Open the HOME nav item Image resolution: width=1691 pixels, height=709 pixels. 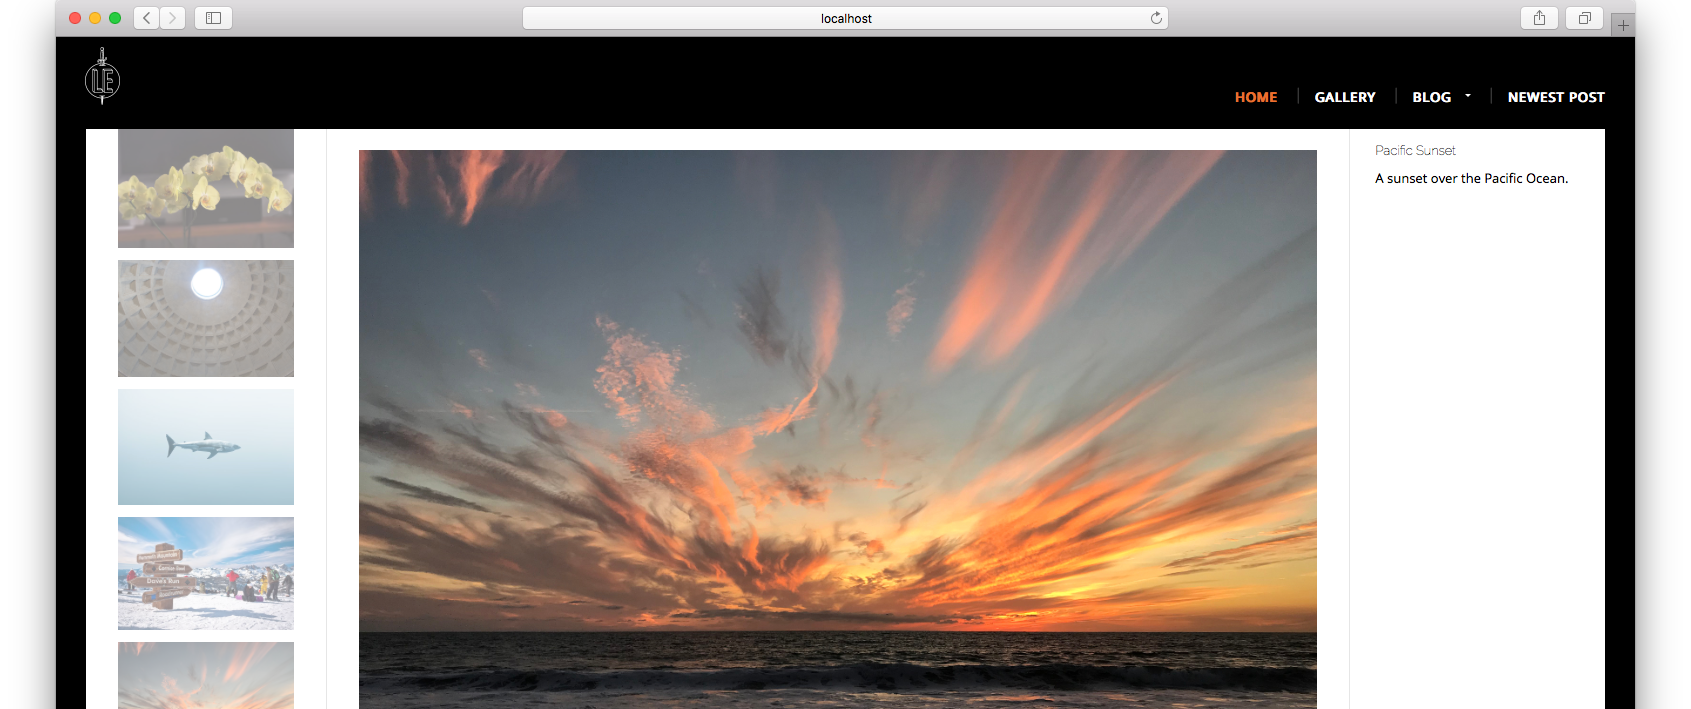pyautogui.click(x=1256, y=97)
